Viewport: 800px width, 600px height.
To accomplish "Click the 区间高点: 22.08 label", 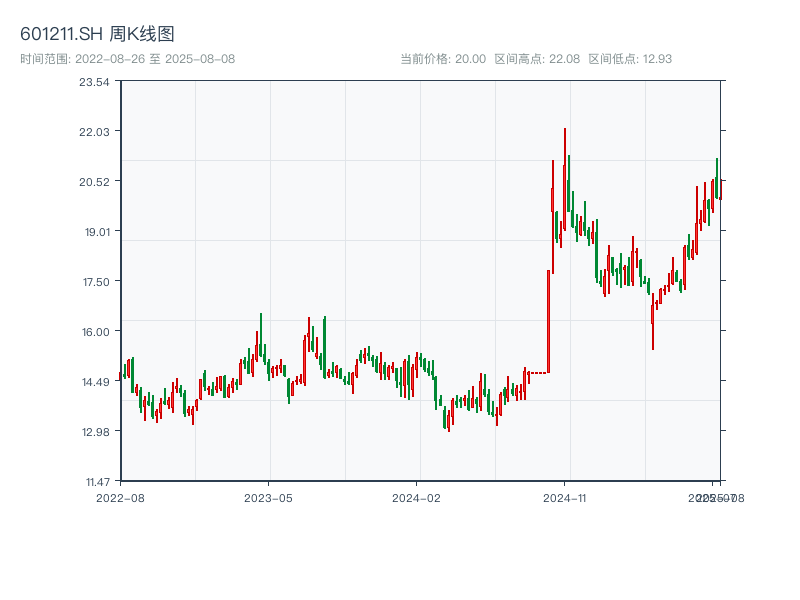I will 537,59.
